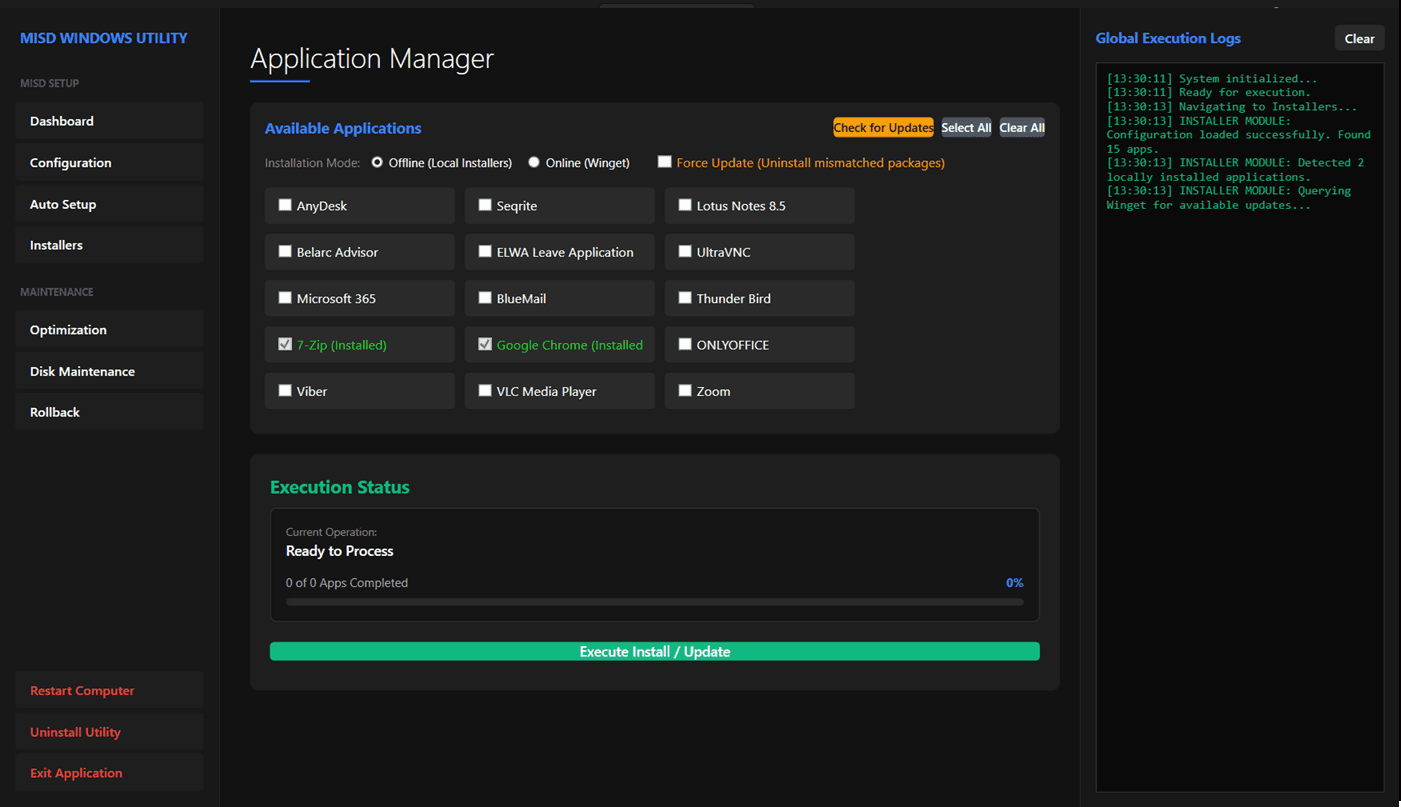This screenshot has height=807, width=1401.
Task: Click Exit Application
Action: click(x=109, y=773)
